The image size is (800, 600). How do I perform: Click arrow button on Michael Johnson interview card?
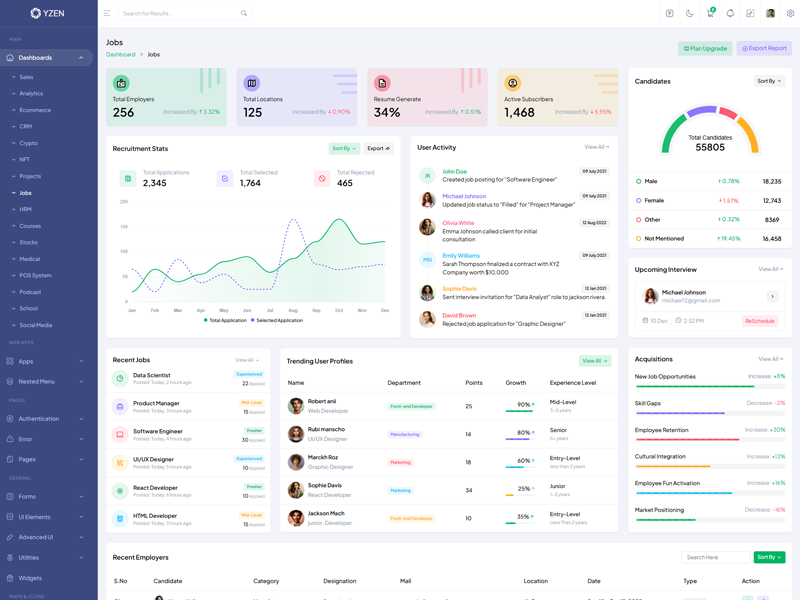772,296
